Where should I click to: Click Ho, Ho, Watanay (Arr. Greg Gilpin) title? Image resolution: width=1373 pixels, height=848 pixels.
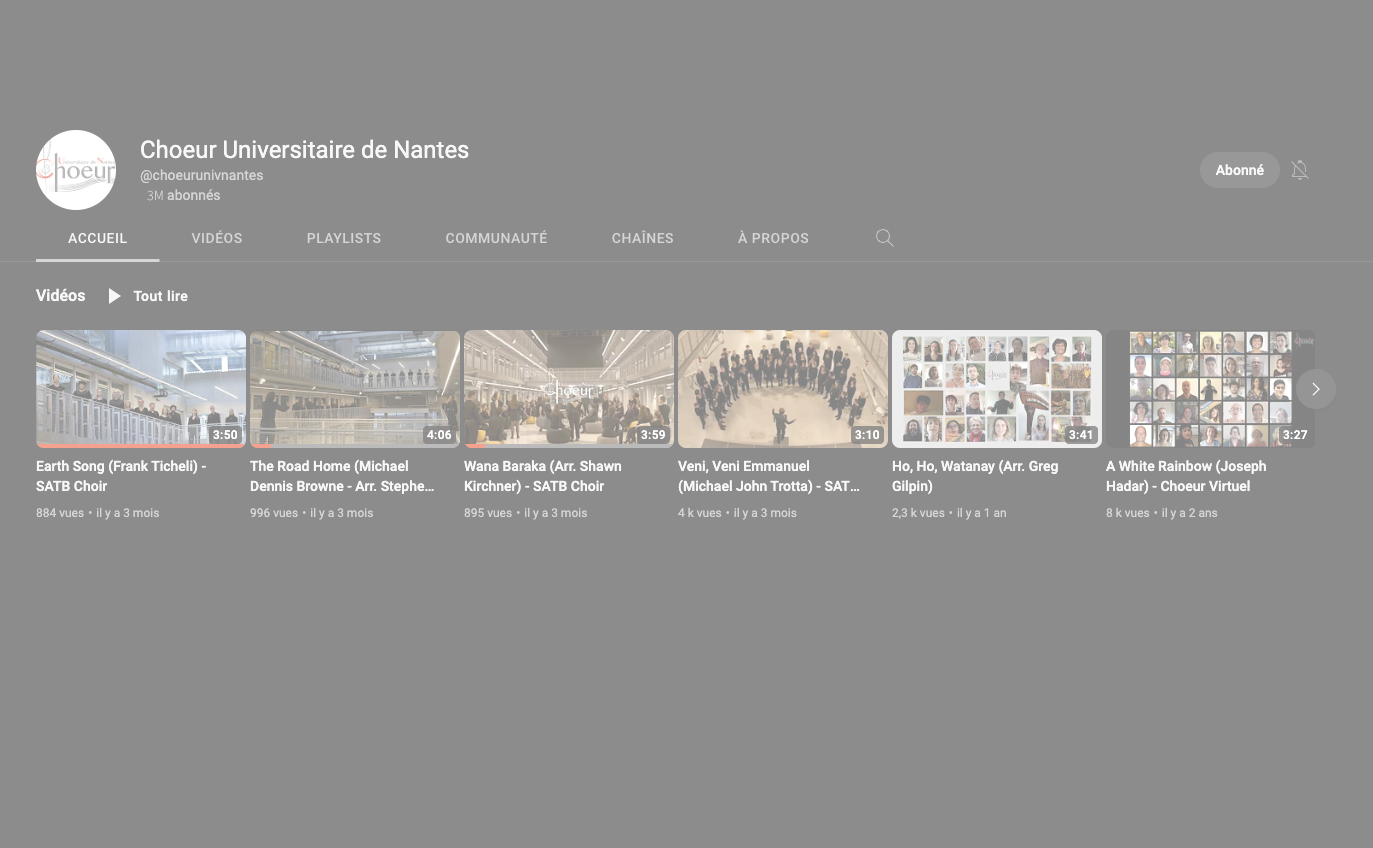pos(975,476)
